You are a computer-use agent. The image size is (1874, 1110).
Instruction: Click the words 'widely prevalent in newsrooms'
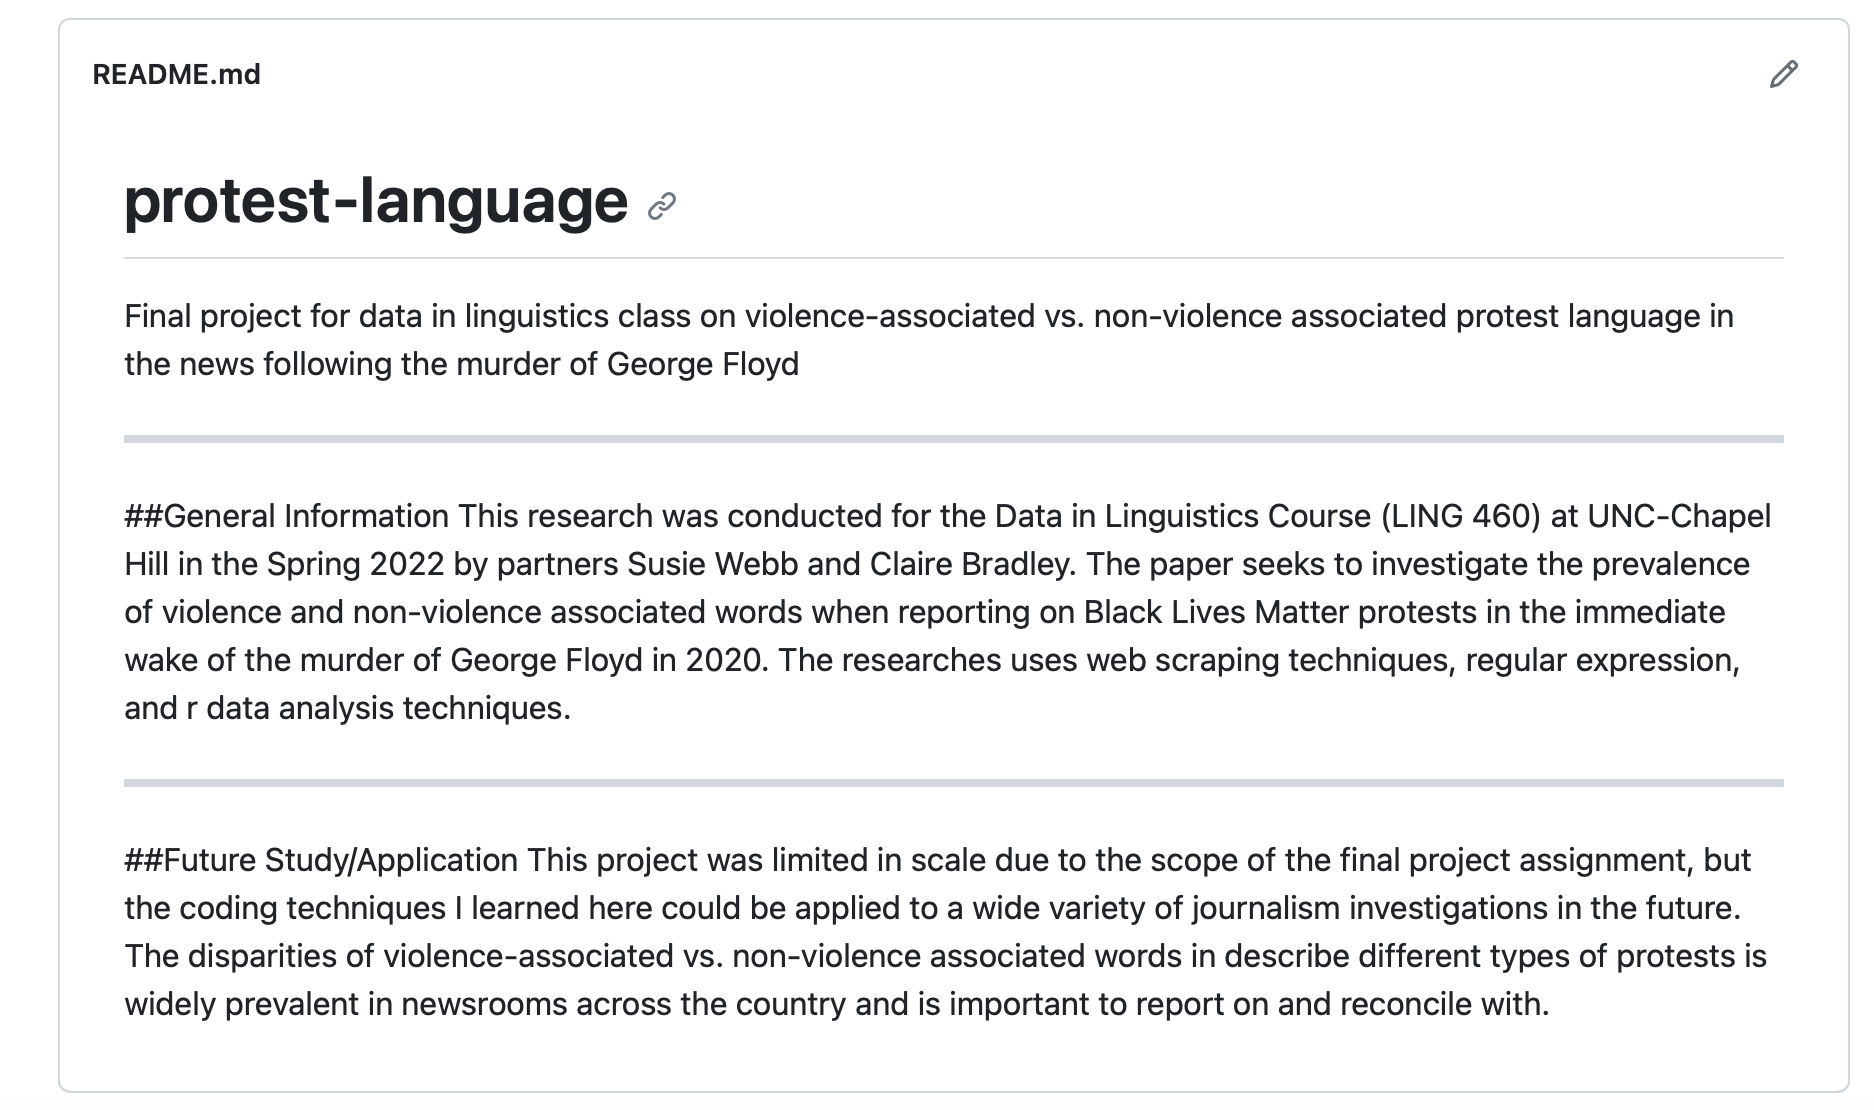347,1004
